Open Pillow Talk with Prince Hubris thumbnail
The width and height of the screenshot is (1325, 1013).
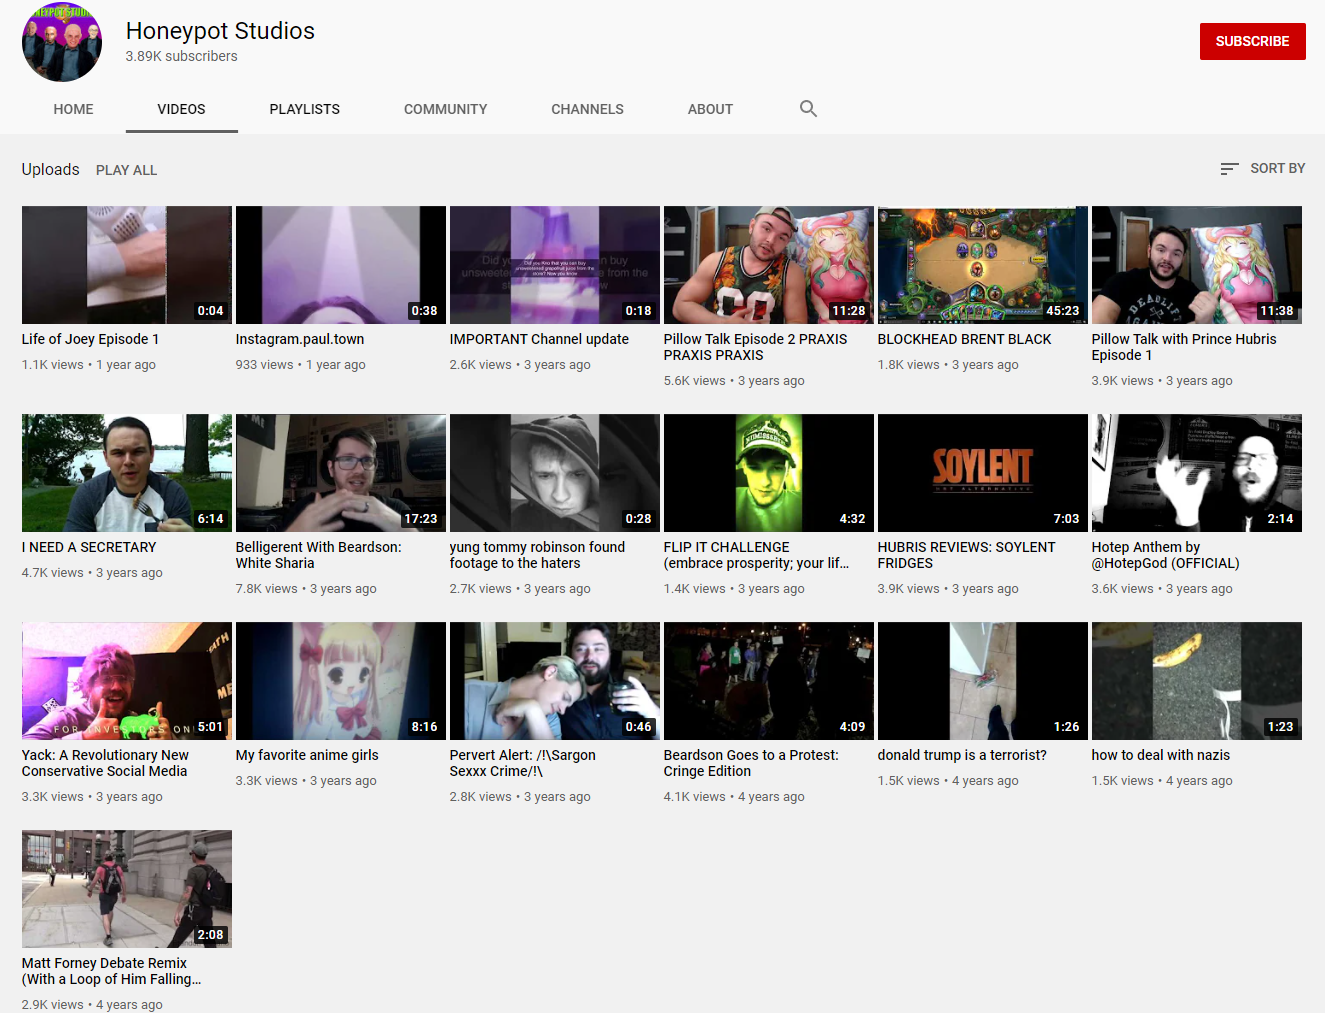[x=1197, y=265]
